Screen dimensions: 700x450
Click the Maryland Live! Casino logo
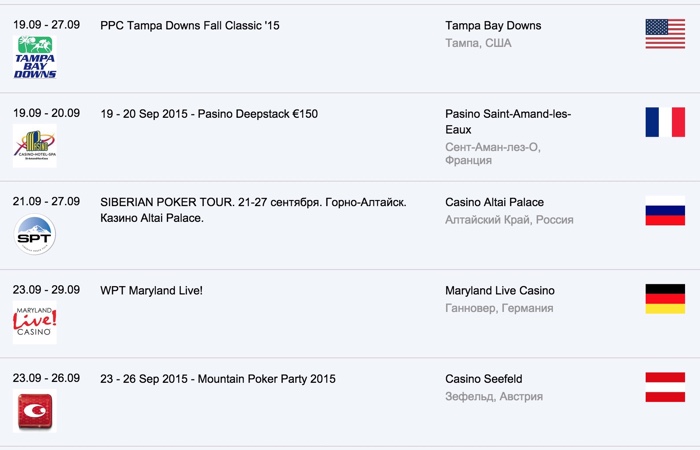pyautogui.click(x=35, y=322)
